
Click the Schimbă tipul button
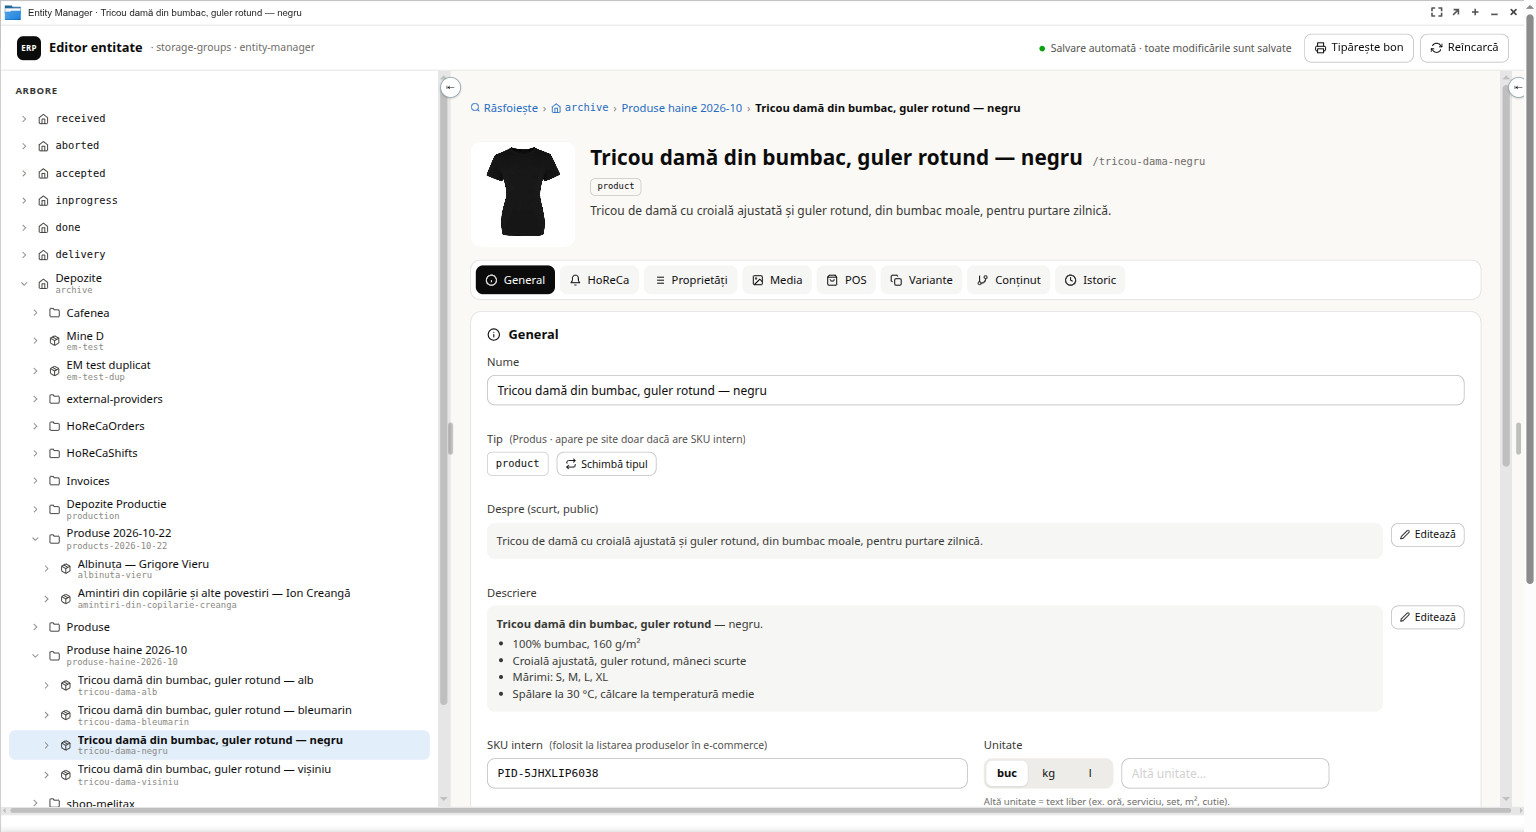coord(607,464)
